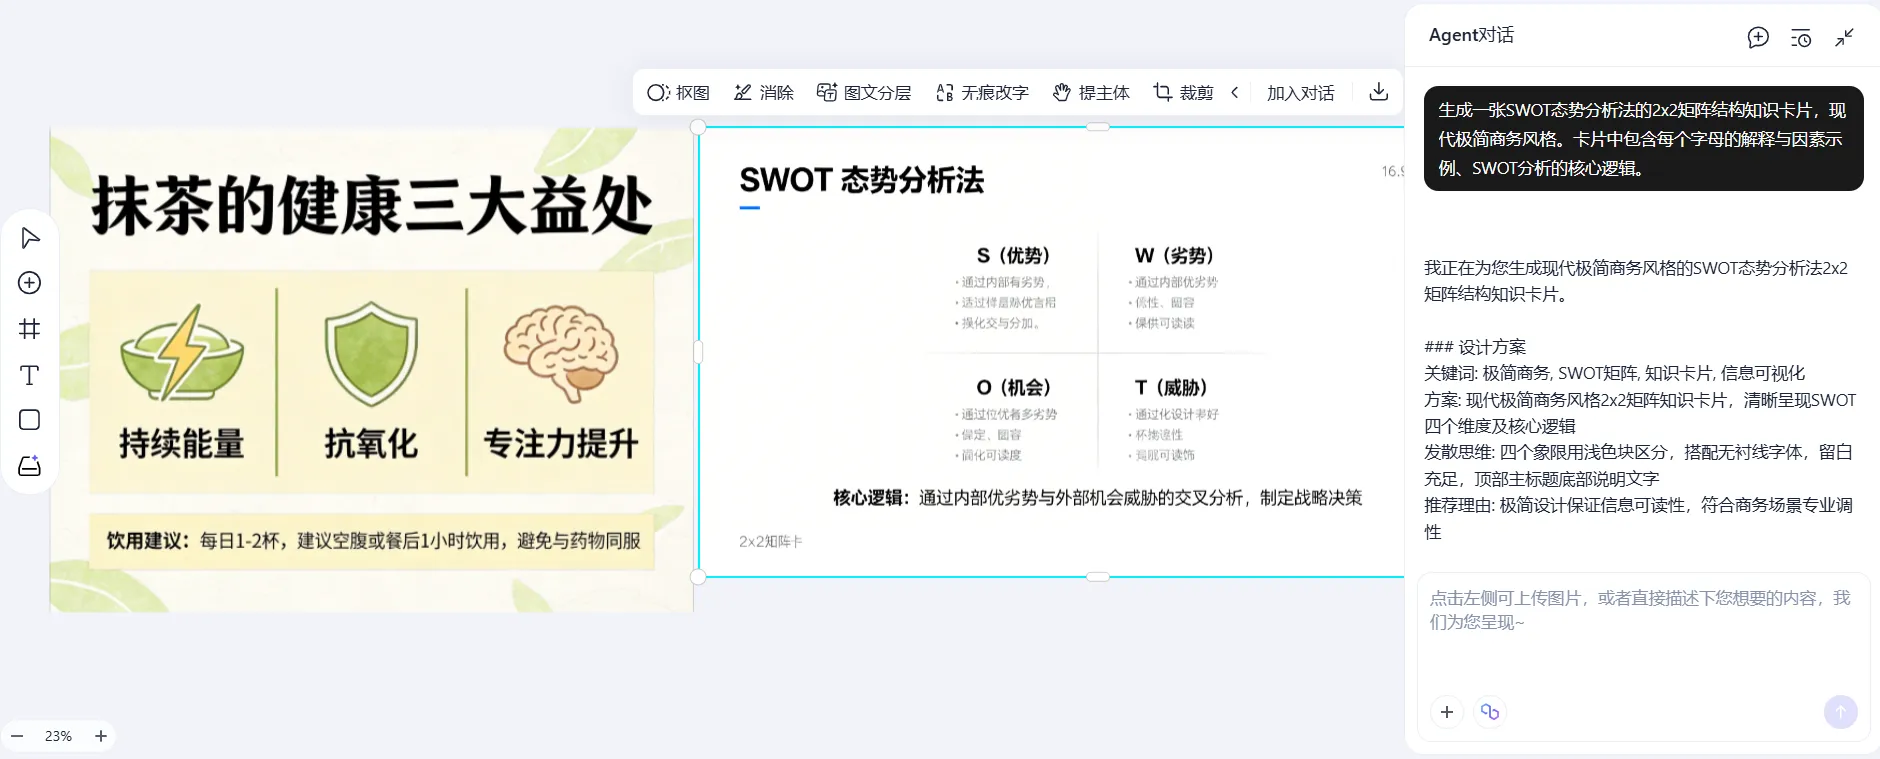Select the arrow pointer tool
Image resolution: width=1880 pixels, height=759 pixels.
(x=30, y=238)
